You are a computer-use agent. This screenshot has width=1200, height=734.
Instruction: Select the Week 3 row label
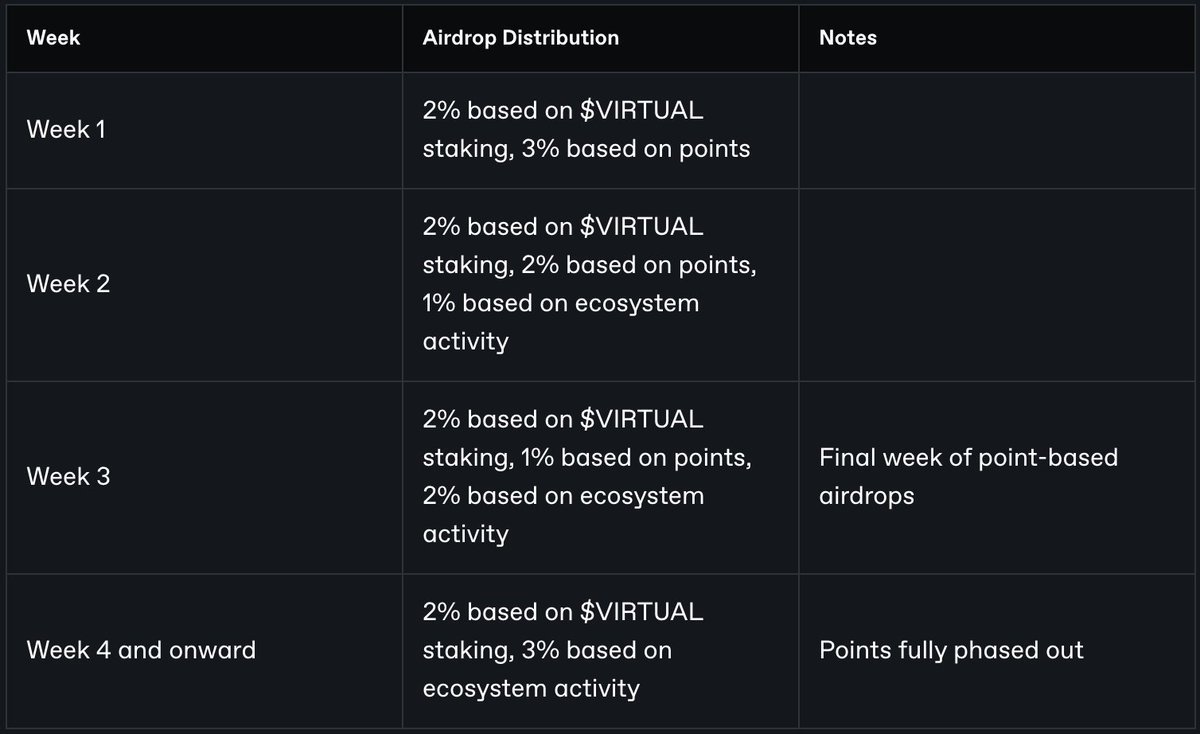click(x=68, y=477)
